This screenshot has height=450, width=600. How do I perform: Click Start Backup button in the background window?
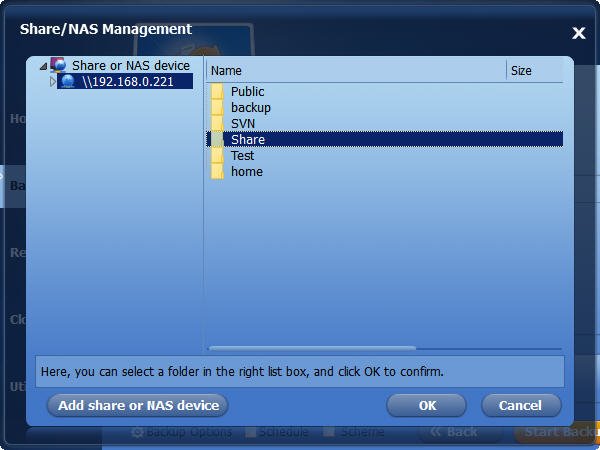click(x=557, y=432)
